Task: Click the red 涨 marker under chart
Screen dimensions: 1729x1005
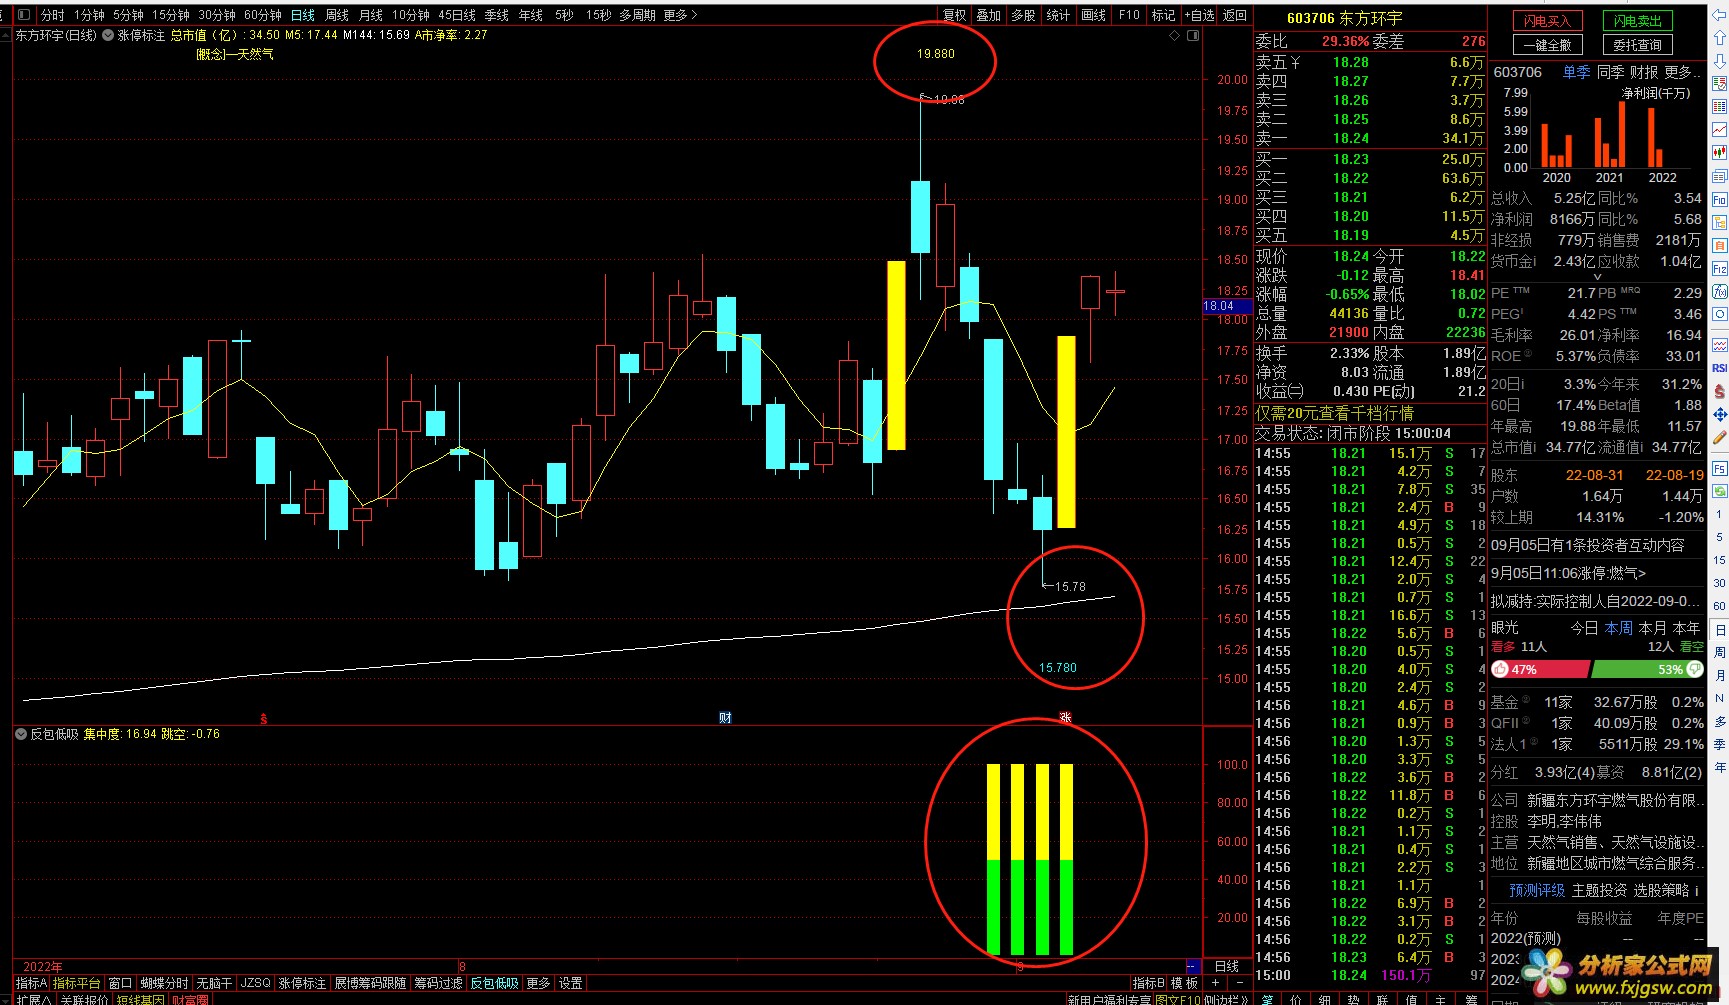Action: click(x=1065, y=718)
